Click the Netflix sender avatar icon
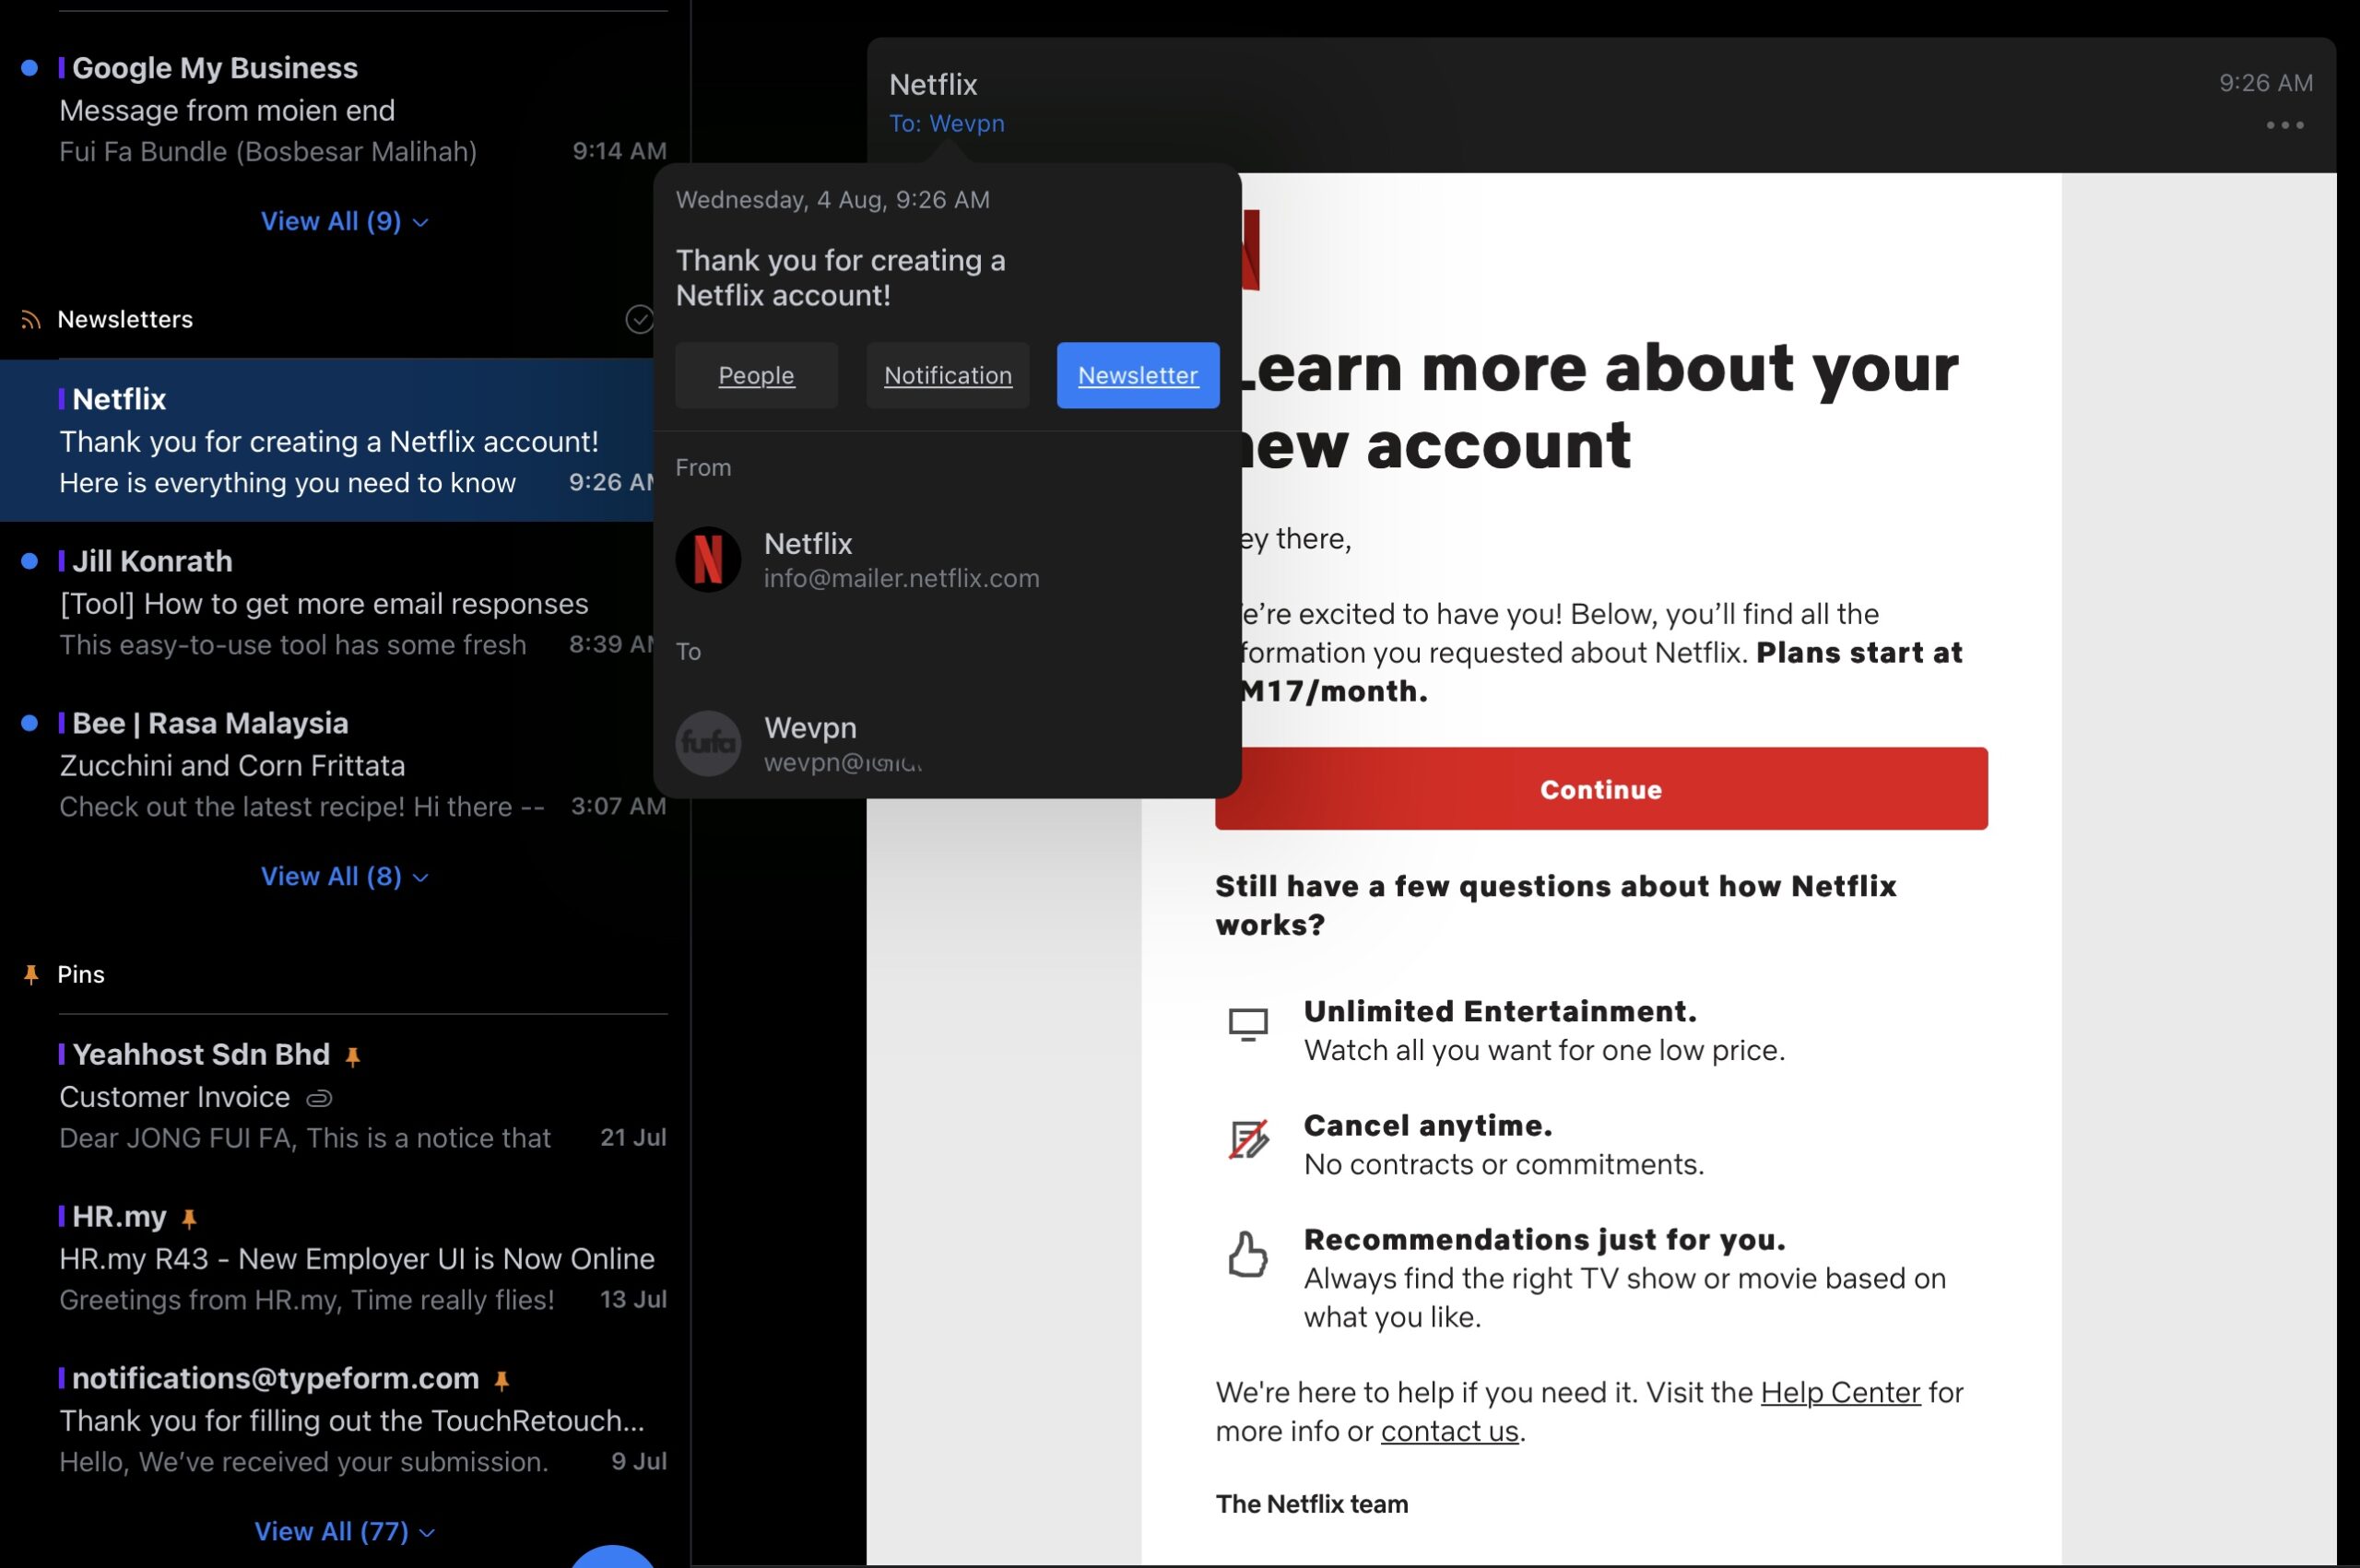This screenshot has height=1568, width=2360. pyautogui.click(x=708, y=559)
